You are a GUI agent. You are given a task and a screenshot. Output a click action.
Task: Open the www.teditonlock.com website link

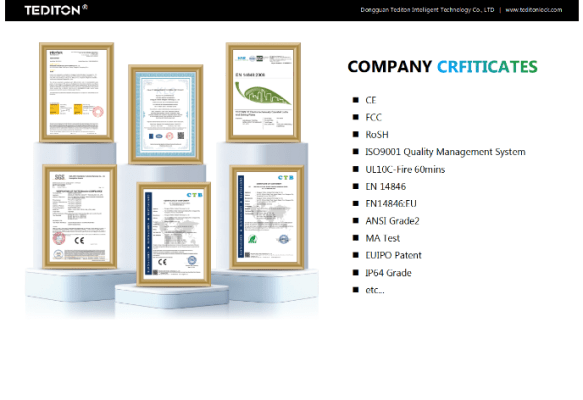534,10
